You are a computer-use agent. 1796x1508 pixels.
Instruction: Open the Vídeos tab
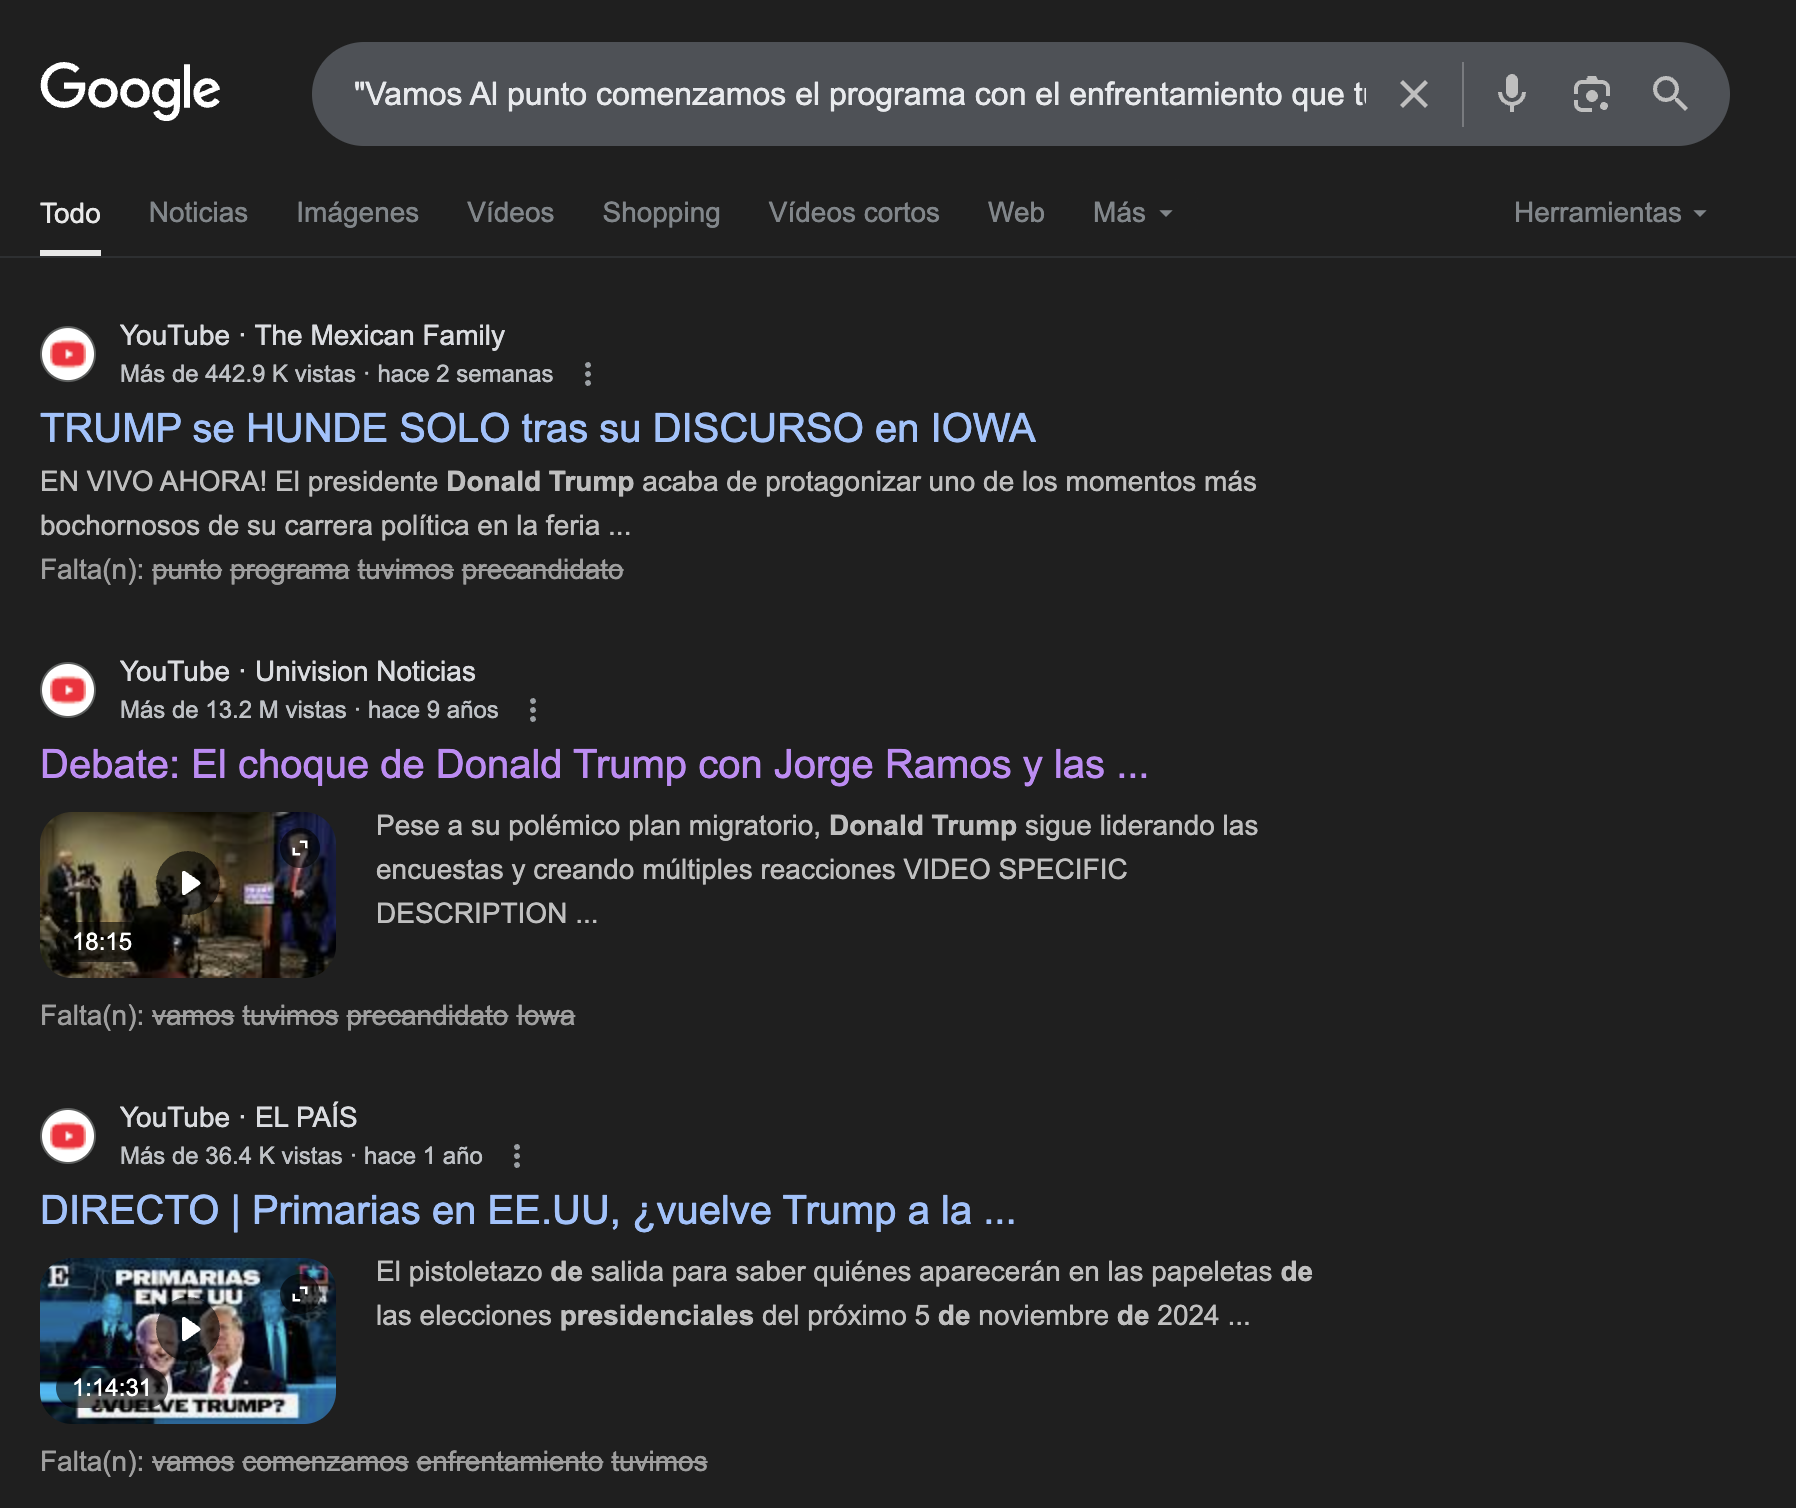[x=510, y=213]
